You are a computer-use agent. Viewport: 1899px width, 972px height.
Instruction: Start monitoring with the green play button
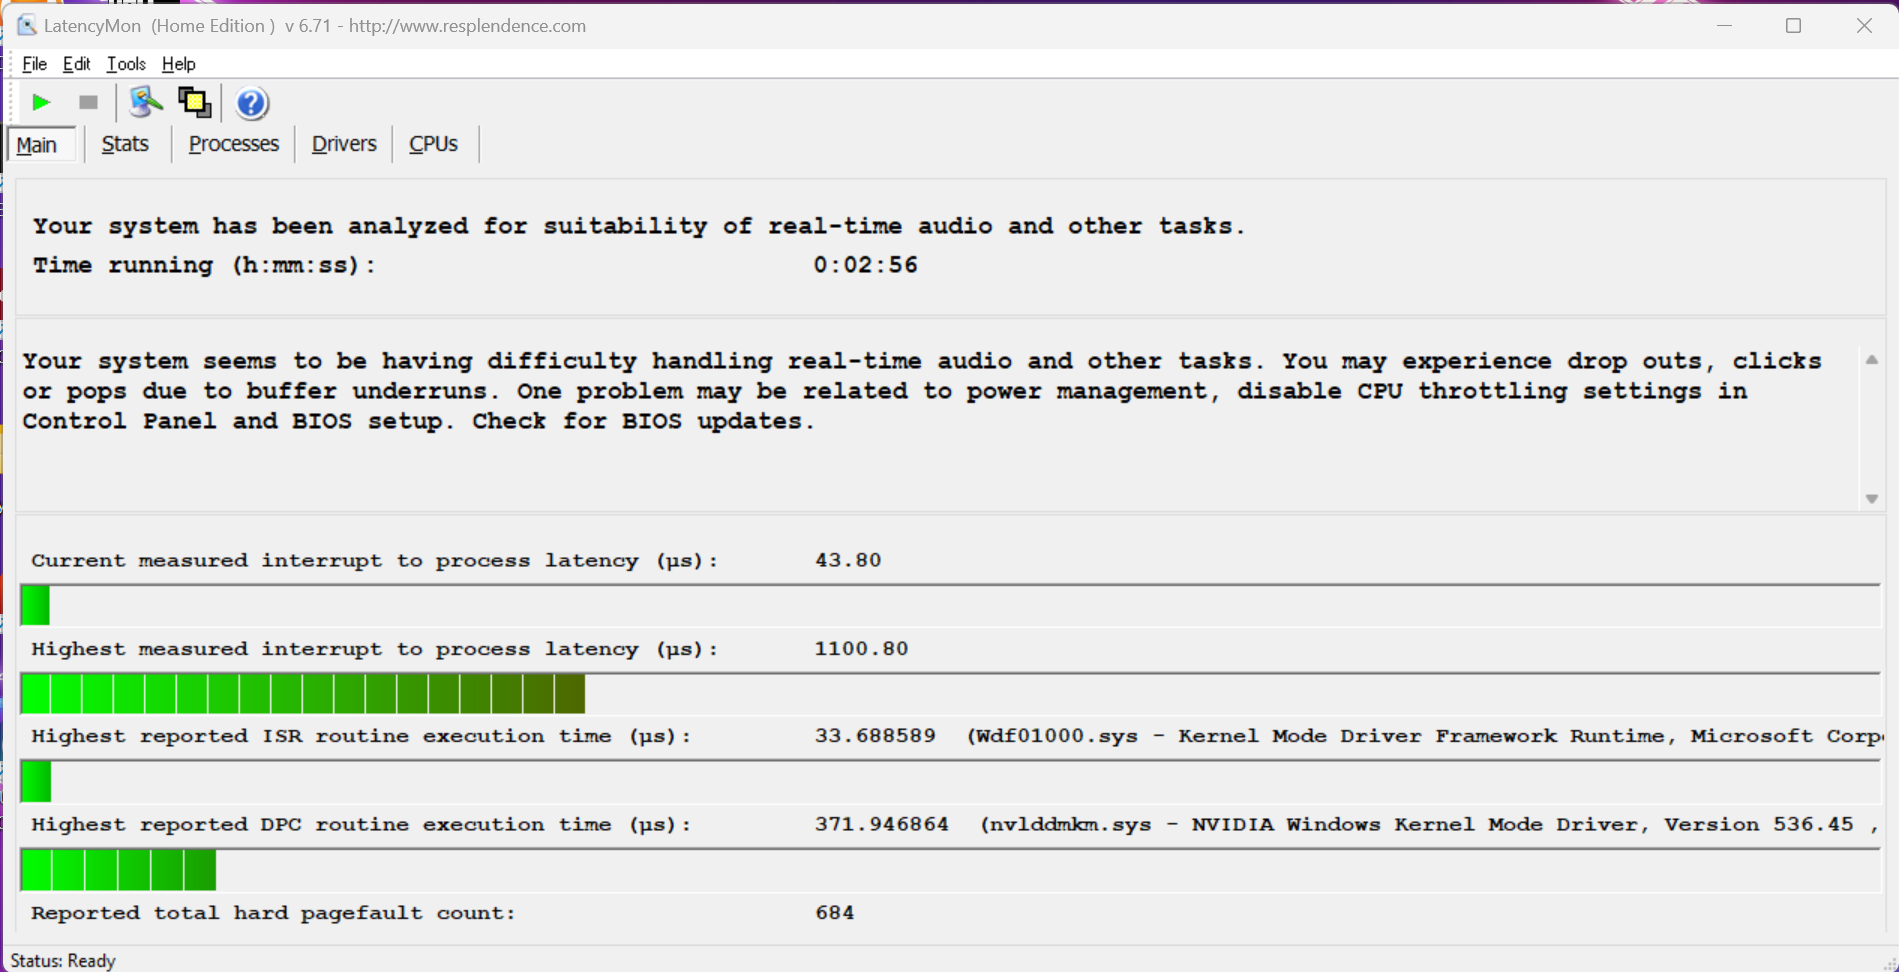pos(41,103)
